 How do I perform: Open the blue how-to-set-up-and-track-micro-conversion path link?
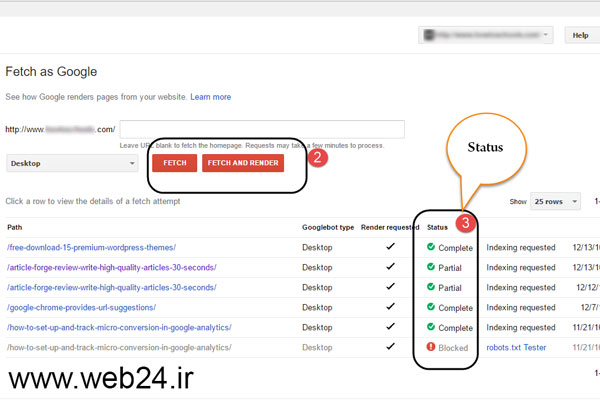tap(119, 328)
